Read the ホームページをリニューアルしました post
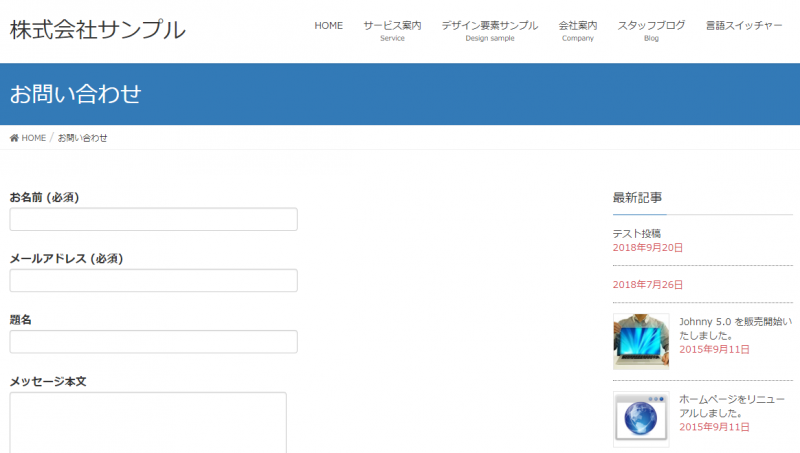This screenshot has height=453, width=800. pyautogui.click(x=734, y=405)
